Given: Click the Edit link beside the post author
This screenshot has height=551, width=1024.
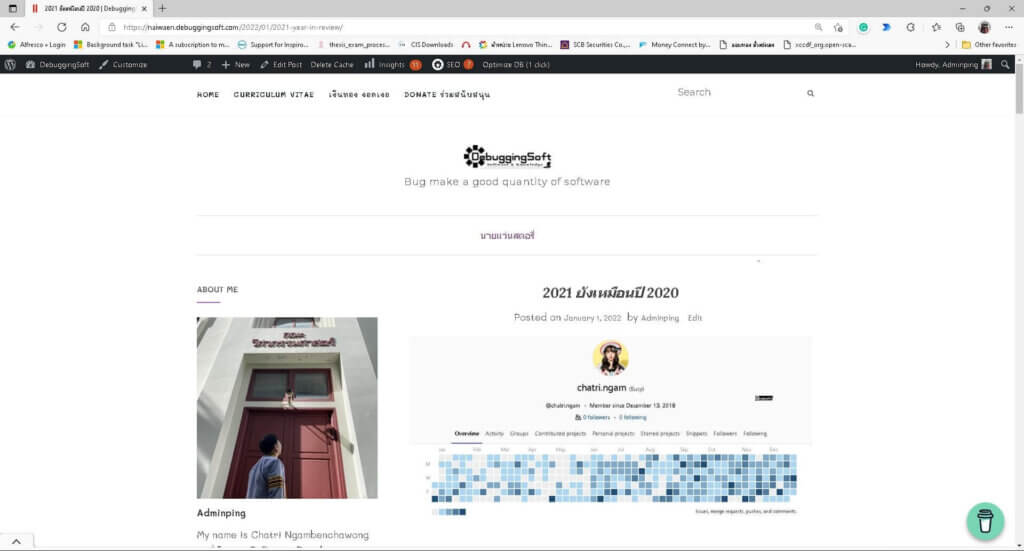Looking at the screenshot, I should (694, 318).
